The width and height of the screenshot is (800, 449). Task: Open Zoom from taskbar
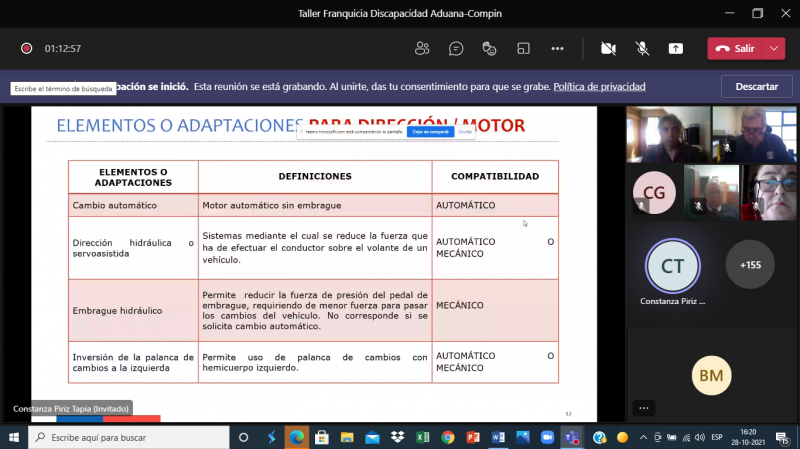click(x=547, y=437)
